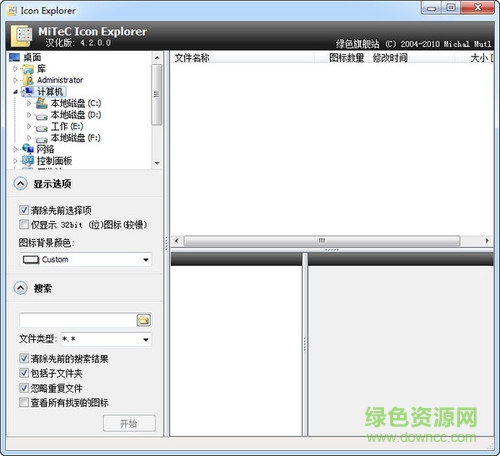This screenshot has width=500, height=456.
Task: Expand the 本地磁盘 (C:) node arrow
Action: 29,103
